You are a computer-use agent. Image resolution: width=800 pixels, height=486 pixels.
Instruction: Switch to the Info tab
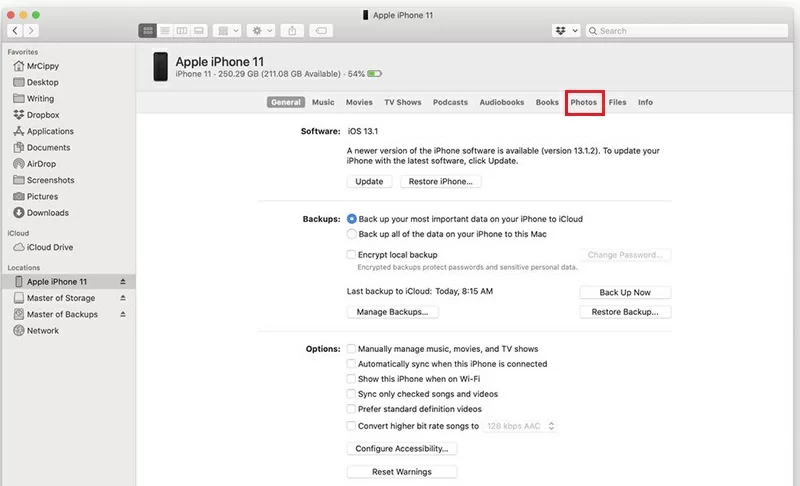645,102
